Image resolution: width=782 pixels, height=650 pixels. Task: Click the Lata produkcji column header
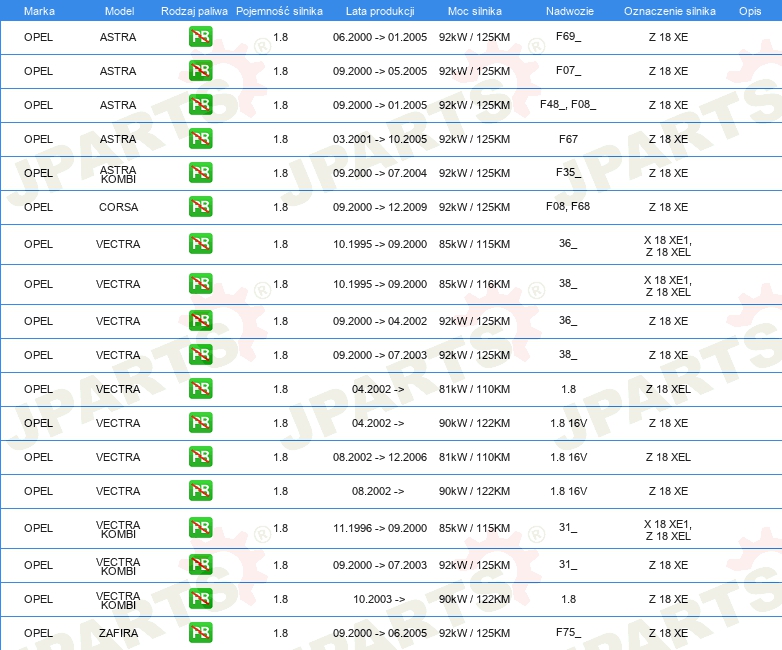tap(380, 11)
